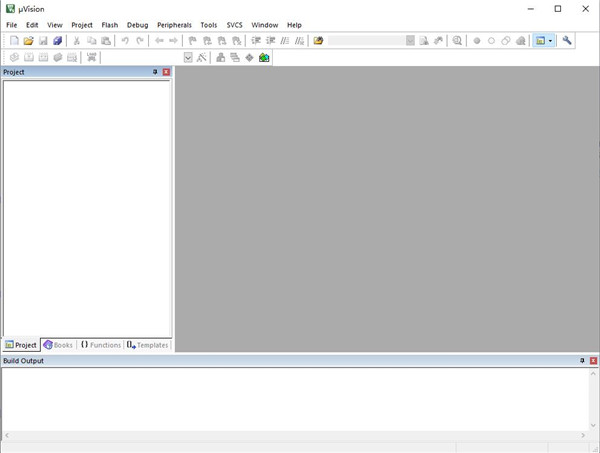
Task: Expand the window layout dropdown arrow
Action: 551,41
